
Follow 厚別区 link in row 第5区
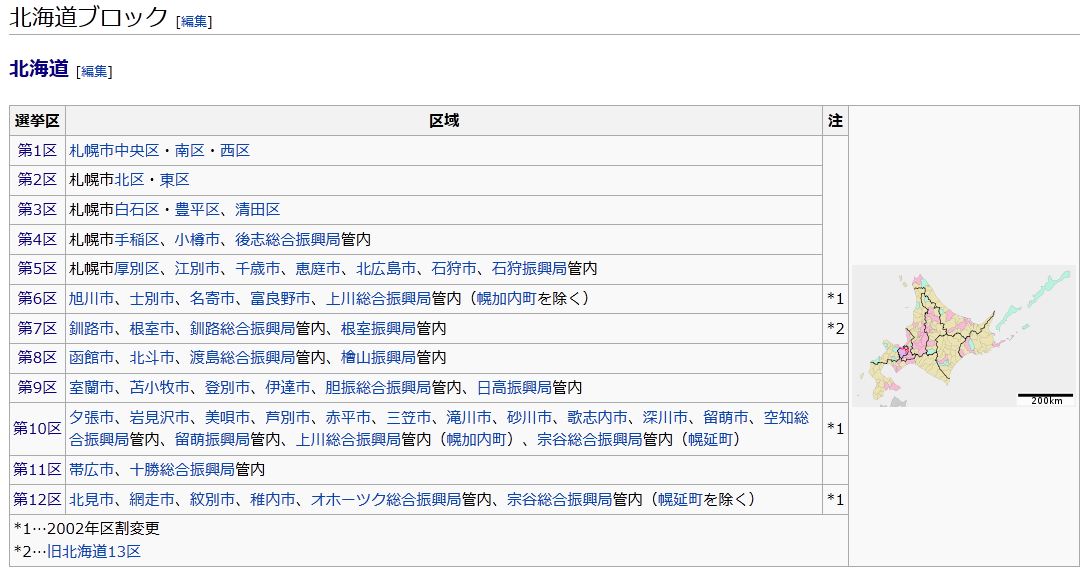point(137,268)
